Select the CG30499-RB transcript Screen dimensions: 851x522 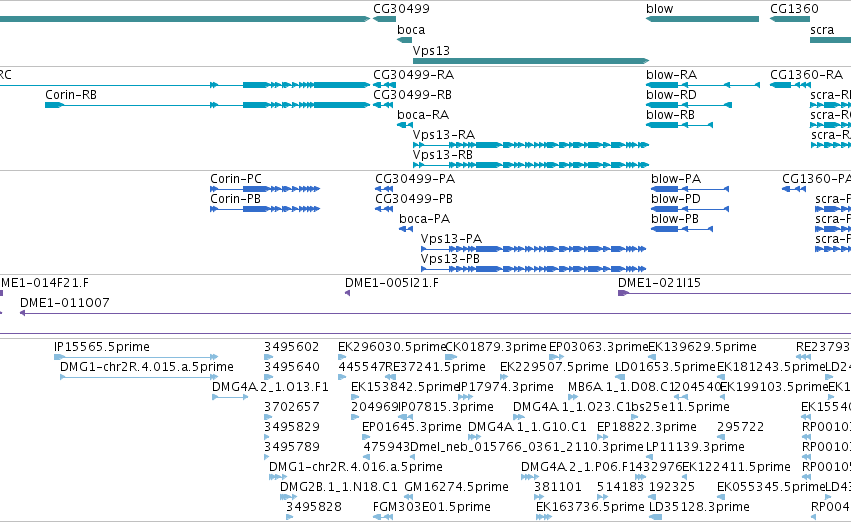pos(383,105)
